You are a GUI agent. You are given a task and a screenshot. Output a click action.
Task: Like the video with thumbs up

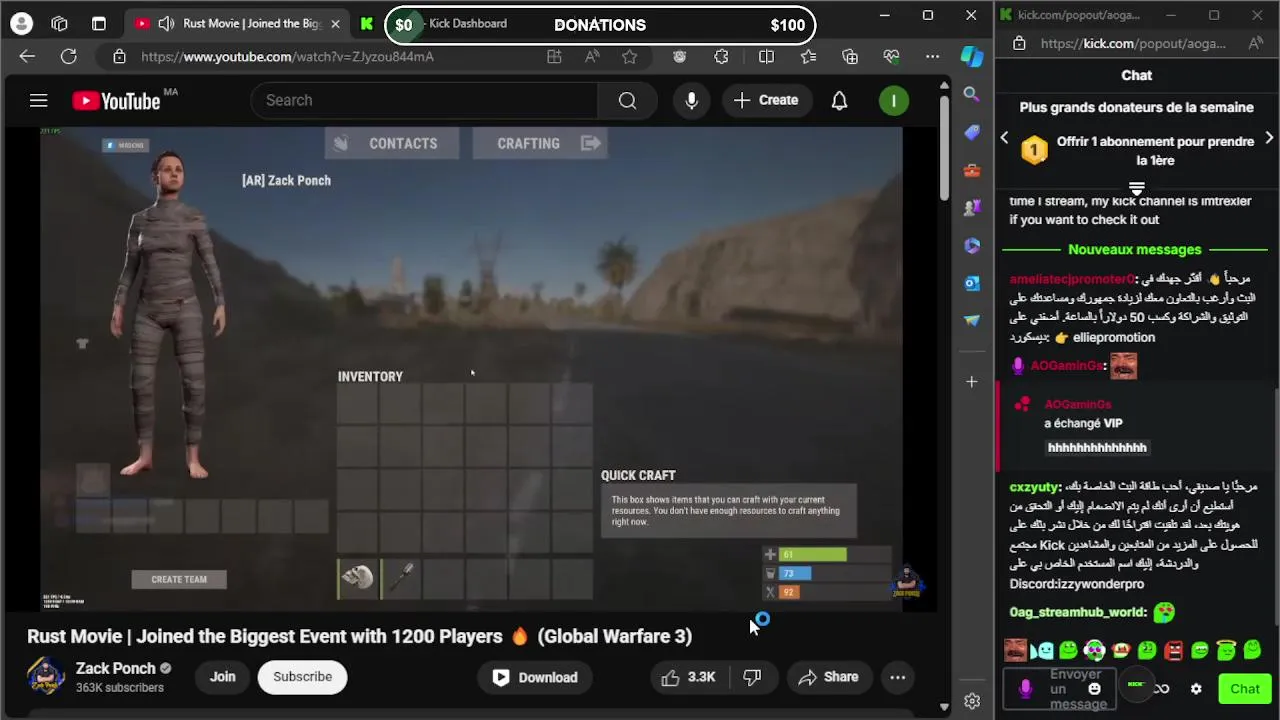tap(687, 677)
